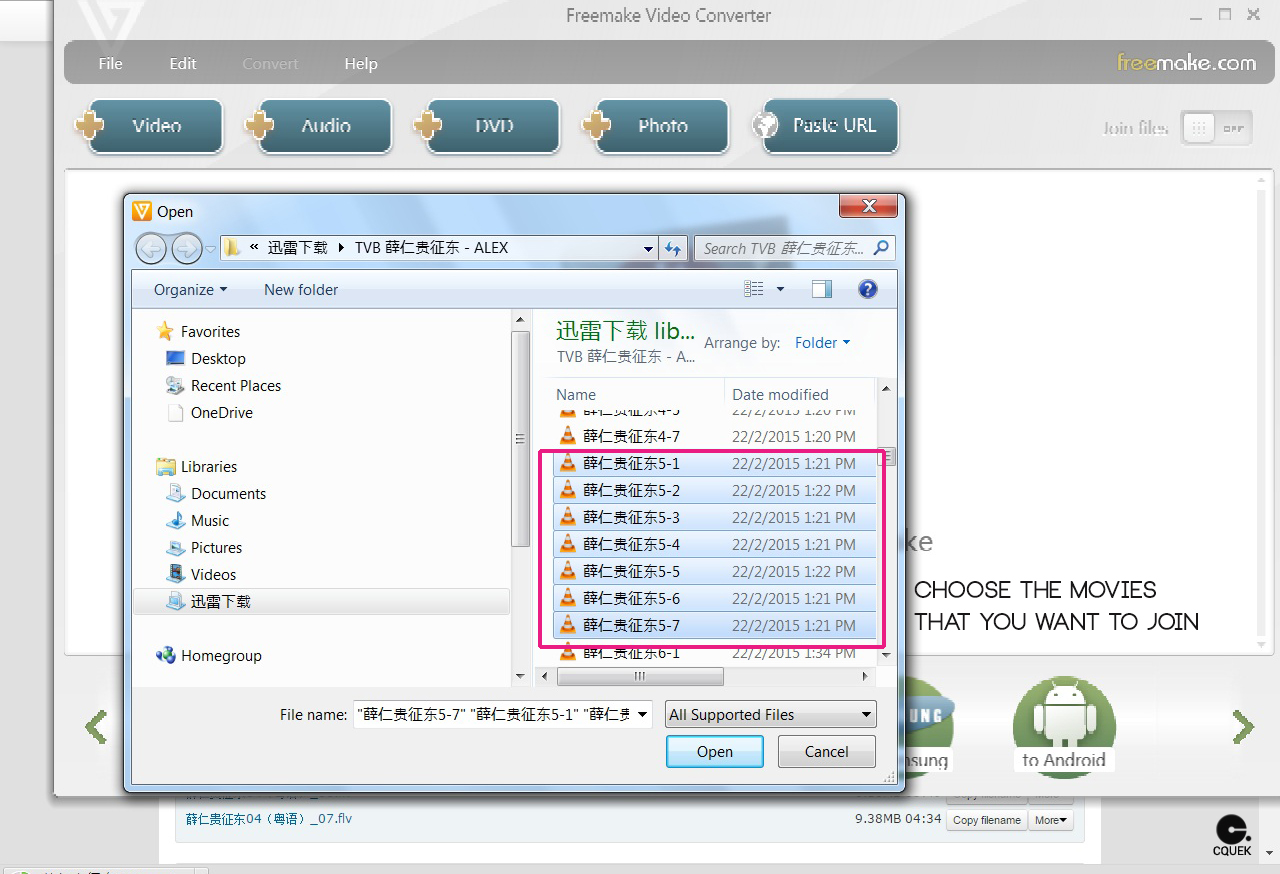Click the change view icon
The width and height of the screenshot is (1280, 874).
[754, 289]
